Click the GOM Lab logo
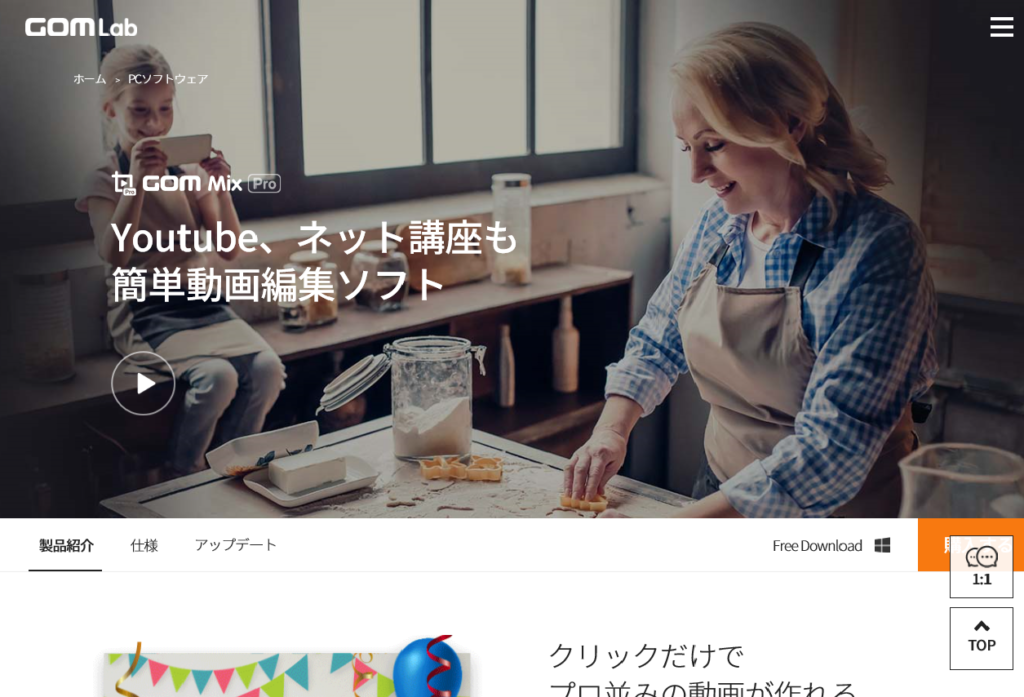This screenshot has width=1024, height=697. 81,27
